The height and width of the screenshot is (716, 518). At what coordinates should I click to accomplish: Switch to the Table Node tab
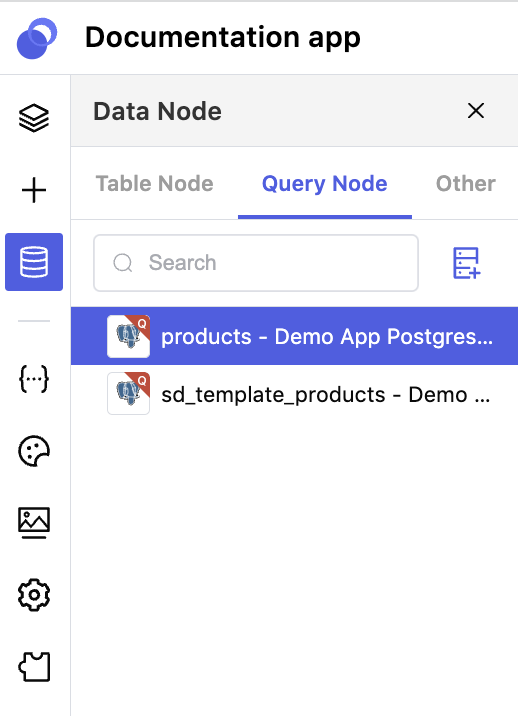pyautogui.click(x=154, y=184)
